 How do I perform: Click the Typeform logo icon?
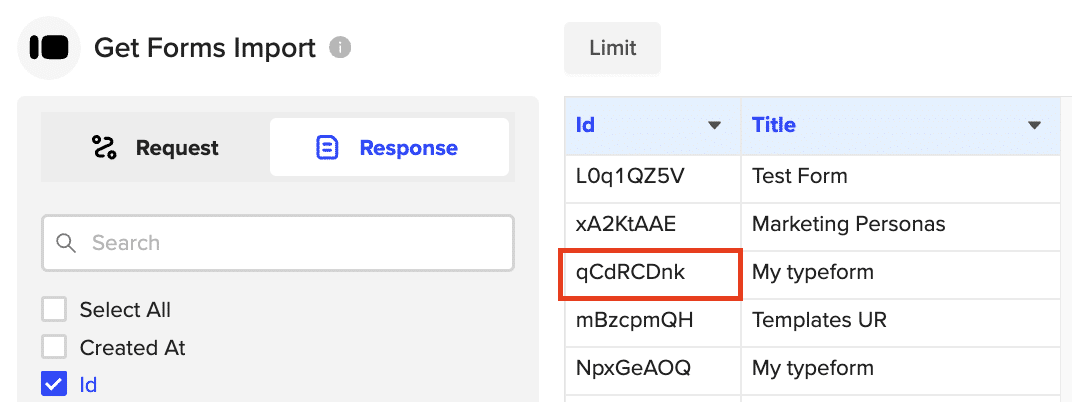coord(49,47)
